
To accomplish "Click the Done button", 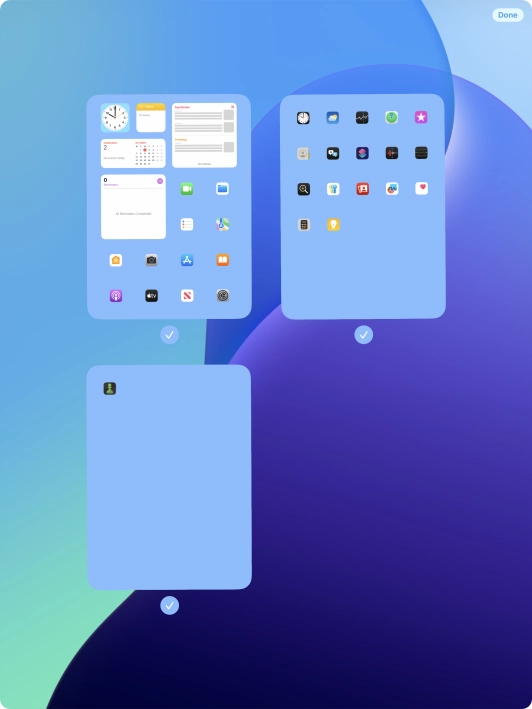I will pos(508,15).
